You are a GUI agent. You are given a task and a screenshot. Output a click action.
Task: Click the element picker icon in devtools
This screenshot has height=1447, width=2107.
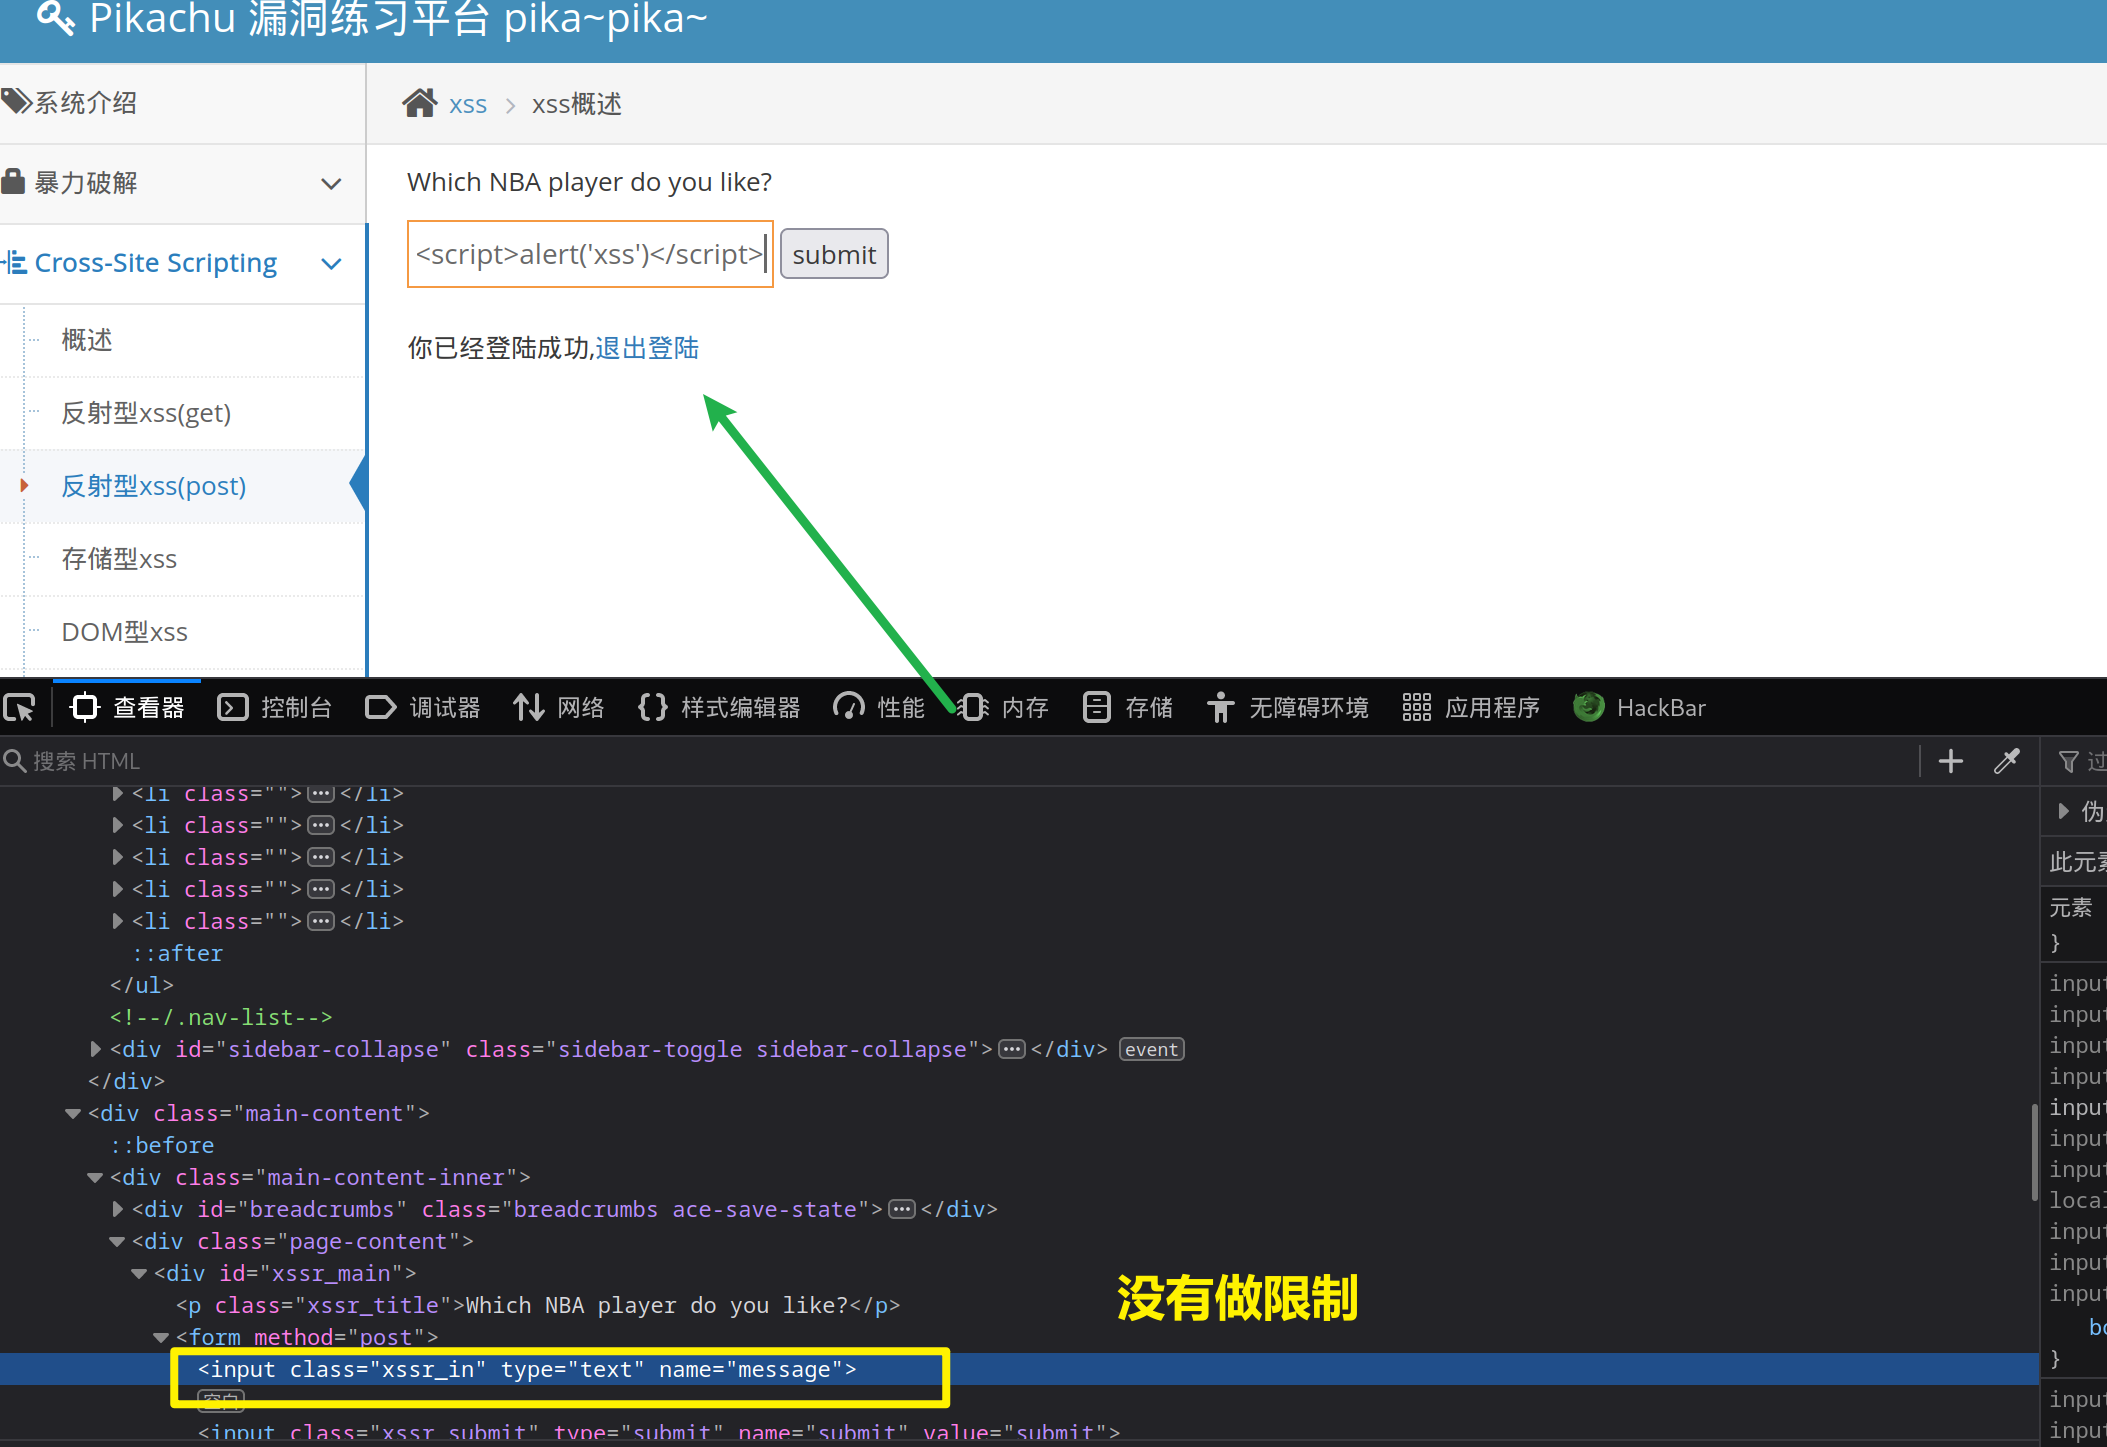click(20, 708)
